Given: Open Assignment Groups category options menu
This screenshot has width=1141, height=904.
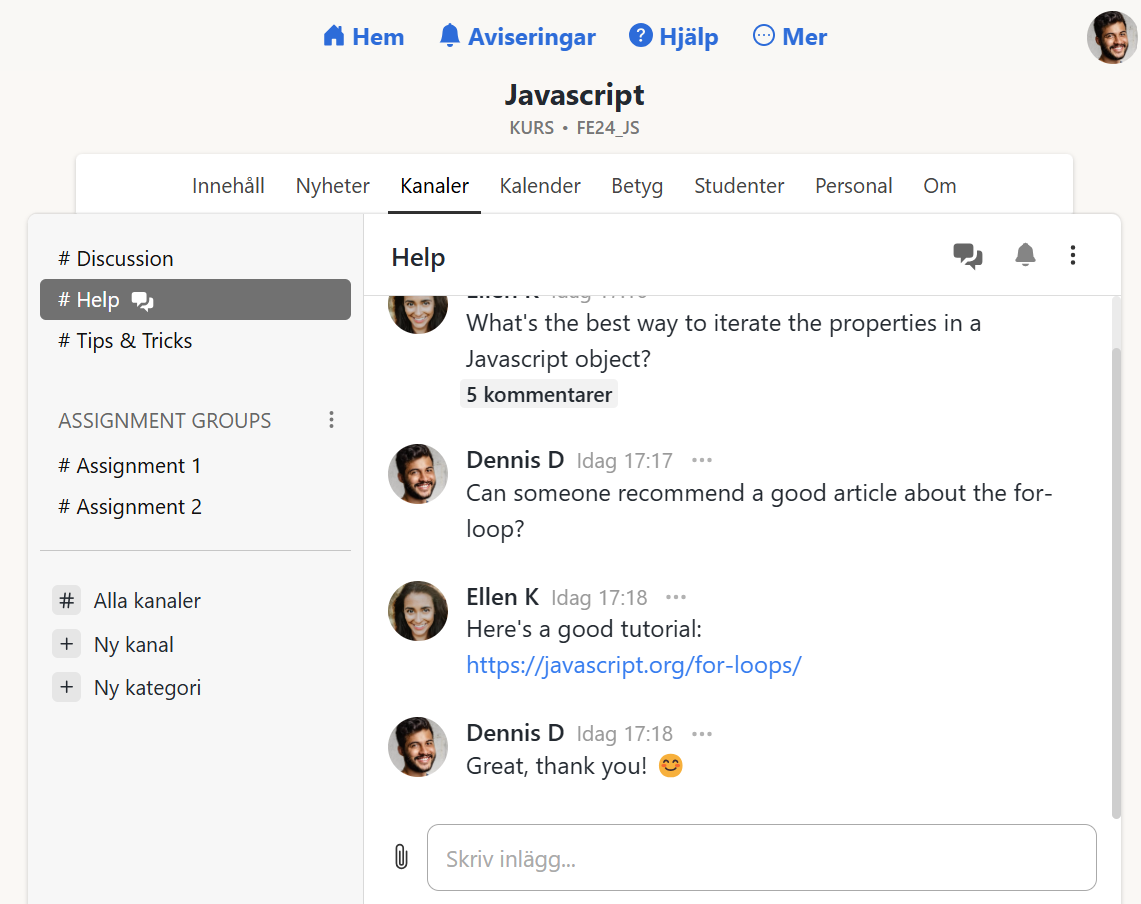Looking at the screenshot, I should tap(332, 420).
